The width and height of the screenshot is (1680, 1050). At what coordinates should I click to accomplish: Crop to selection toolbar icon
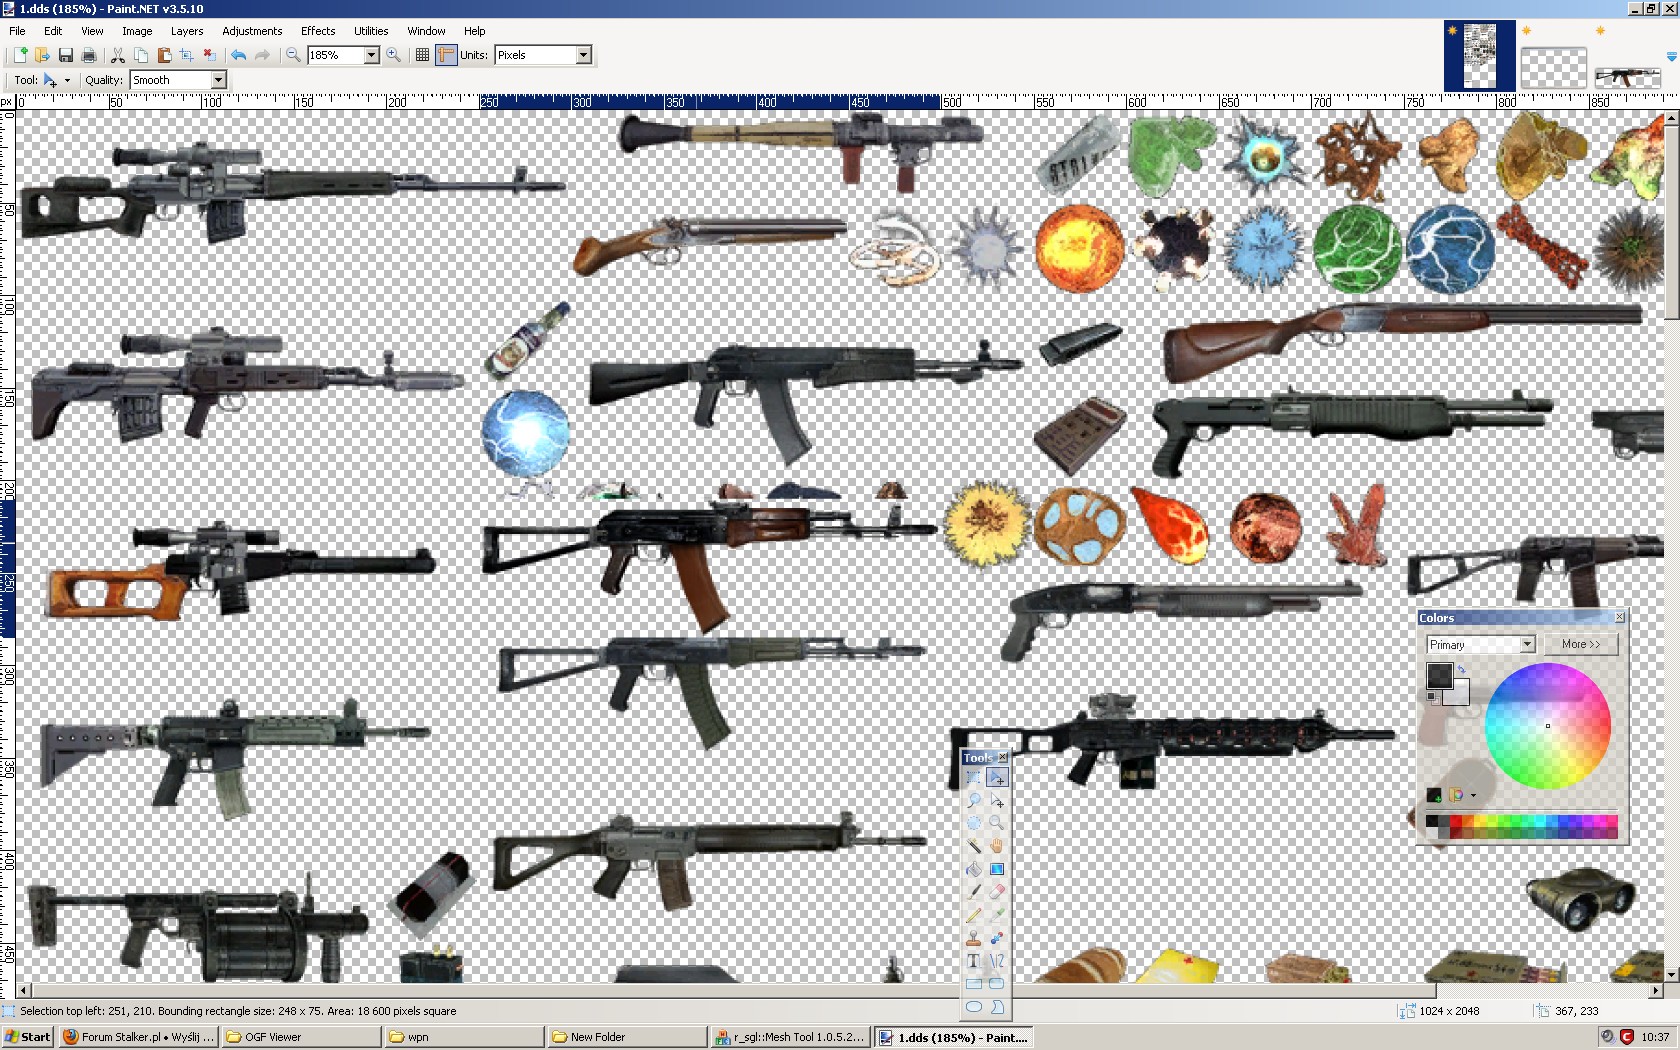[187, 55]
